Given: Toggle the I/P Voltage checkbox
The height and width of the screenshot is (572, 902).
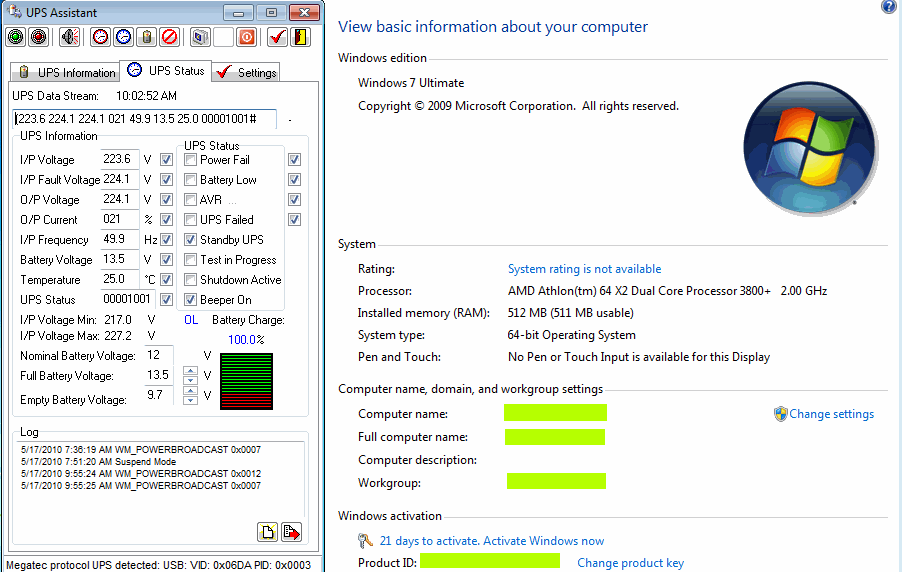Looking at the screenshot, I should (166, 159).
